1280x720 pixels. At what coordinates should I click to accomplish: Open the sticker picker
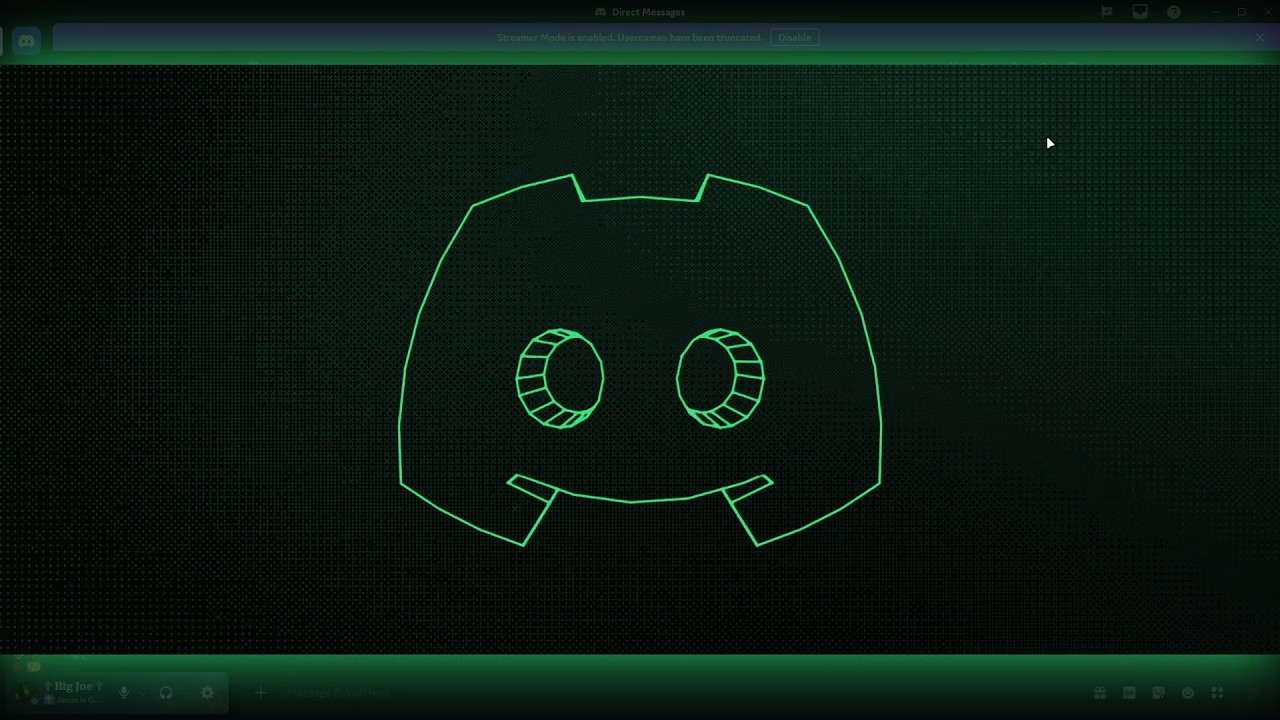click(x=1158, y=692)
